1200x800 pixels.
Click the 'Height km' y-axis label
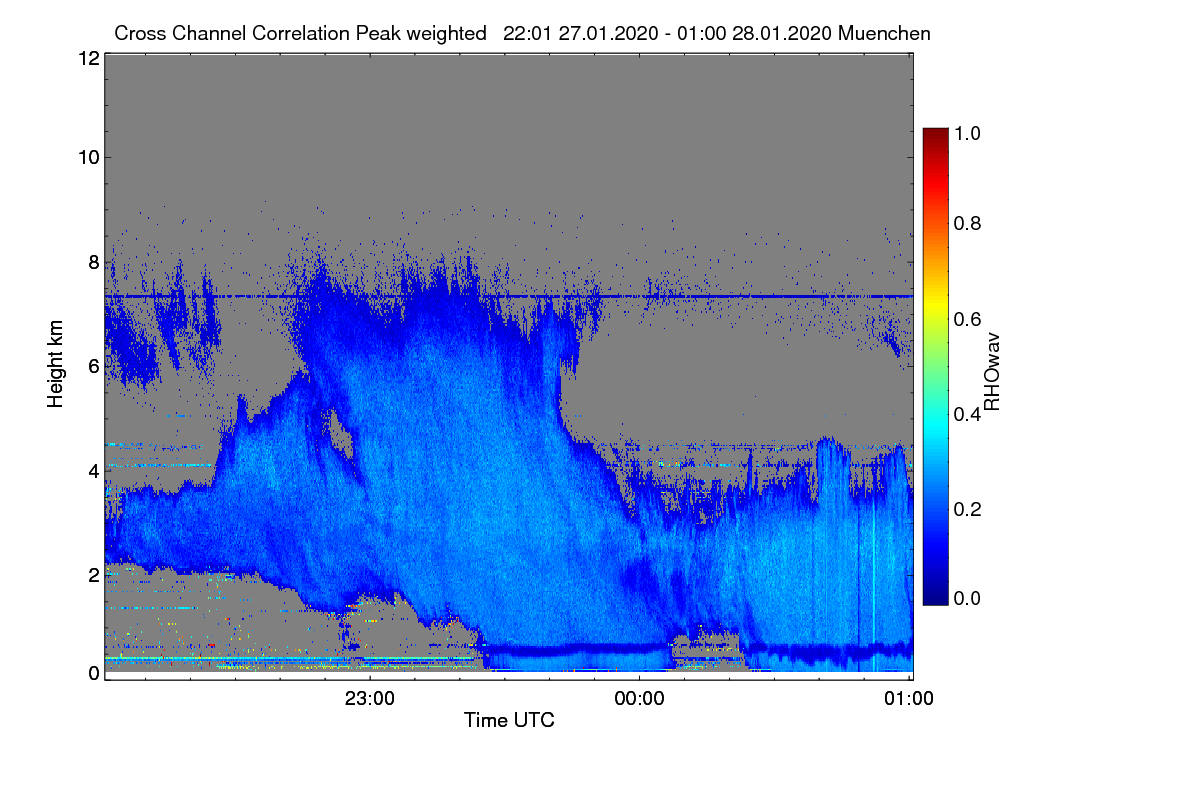click(55, 362)
